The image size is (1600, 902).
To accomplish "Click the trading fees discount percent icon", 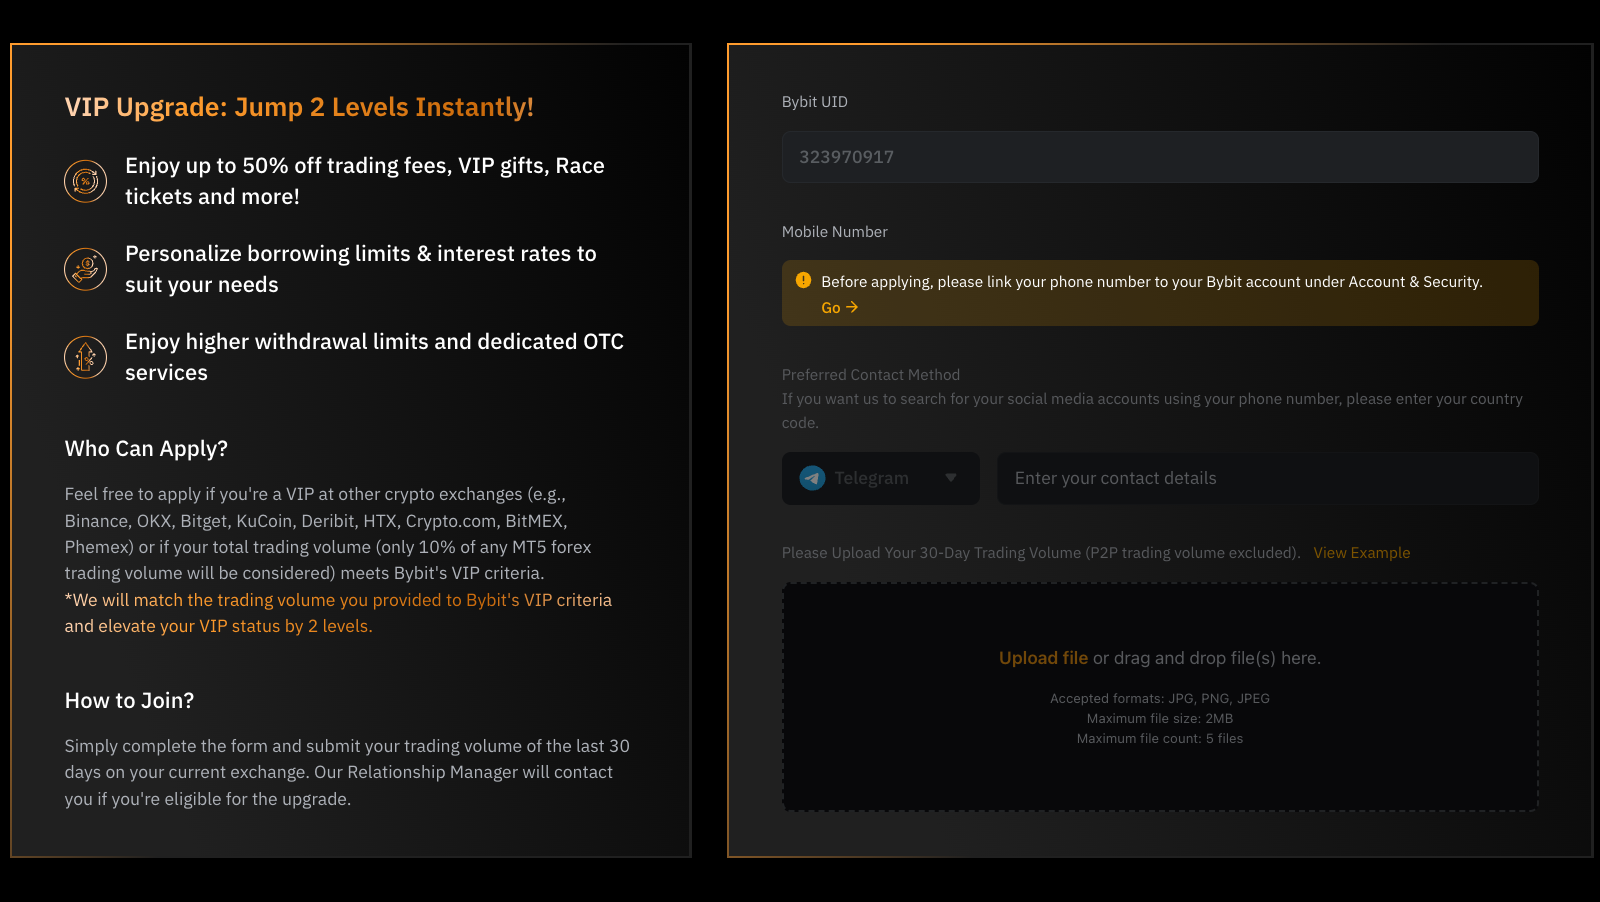I will click(x=85, y=181).
